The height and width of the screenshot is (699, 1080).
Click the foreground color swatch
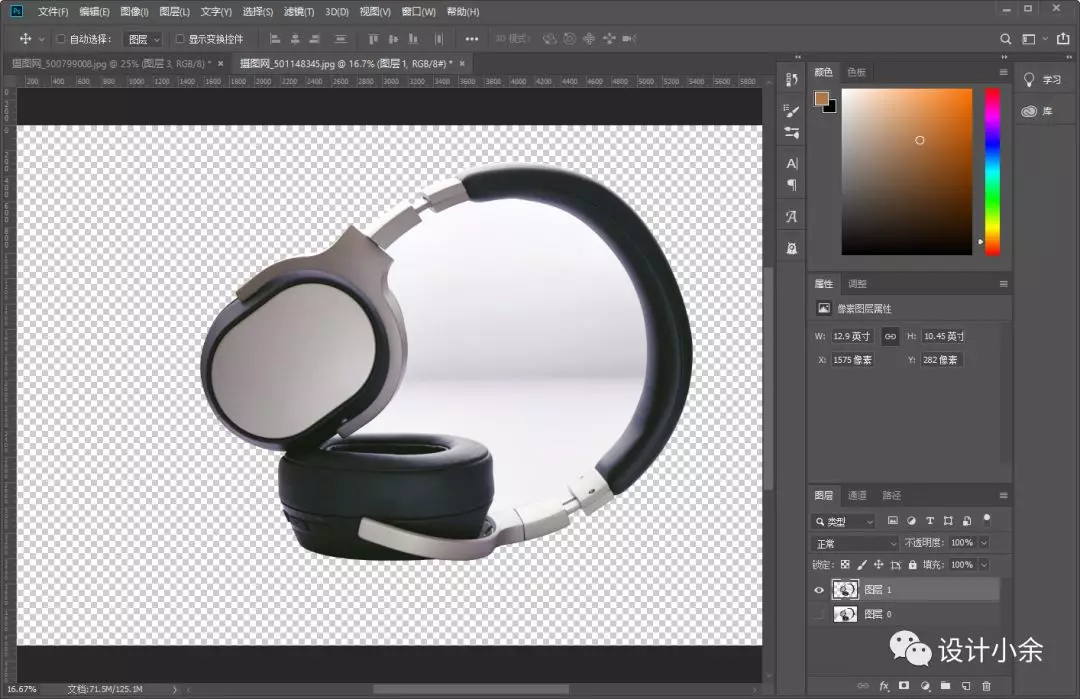(821, 98)
